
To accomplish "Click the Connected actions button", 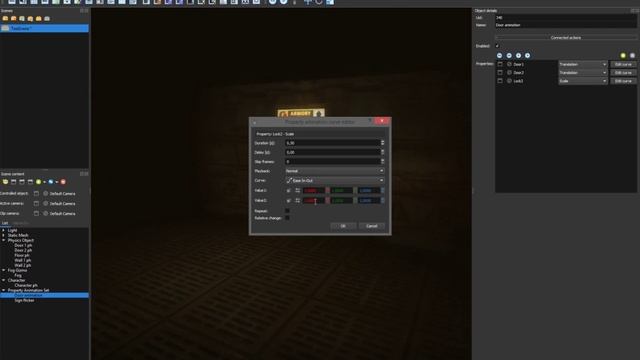I will pos(566,38).
